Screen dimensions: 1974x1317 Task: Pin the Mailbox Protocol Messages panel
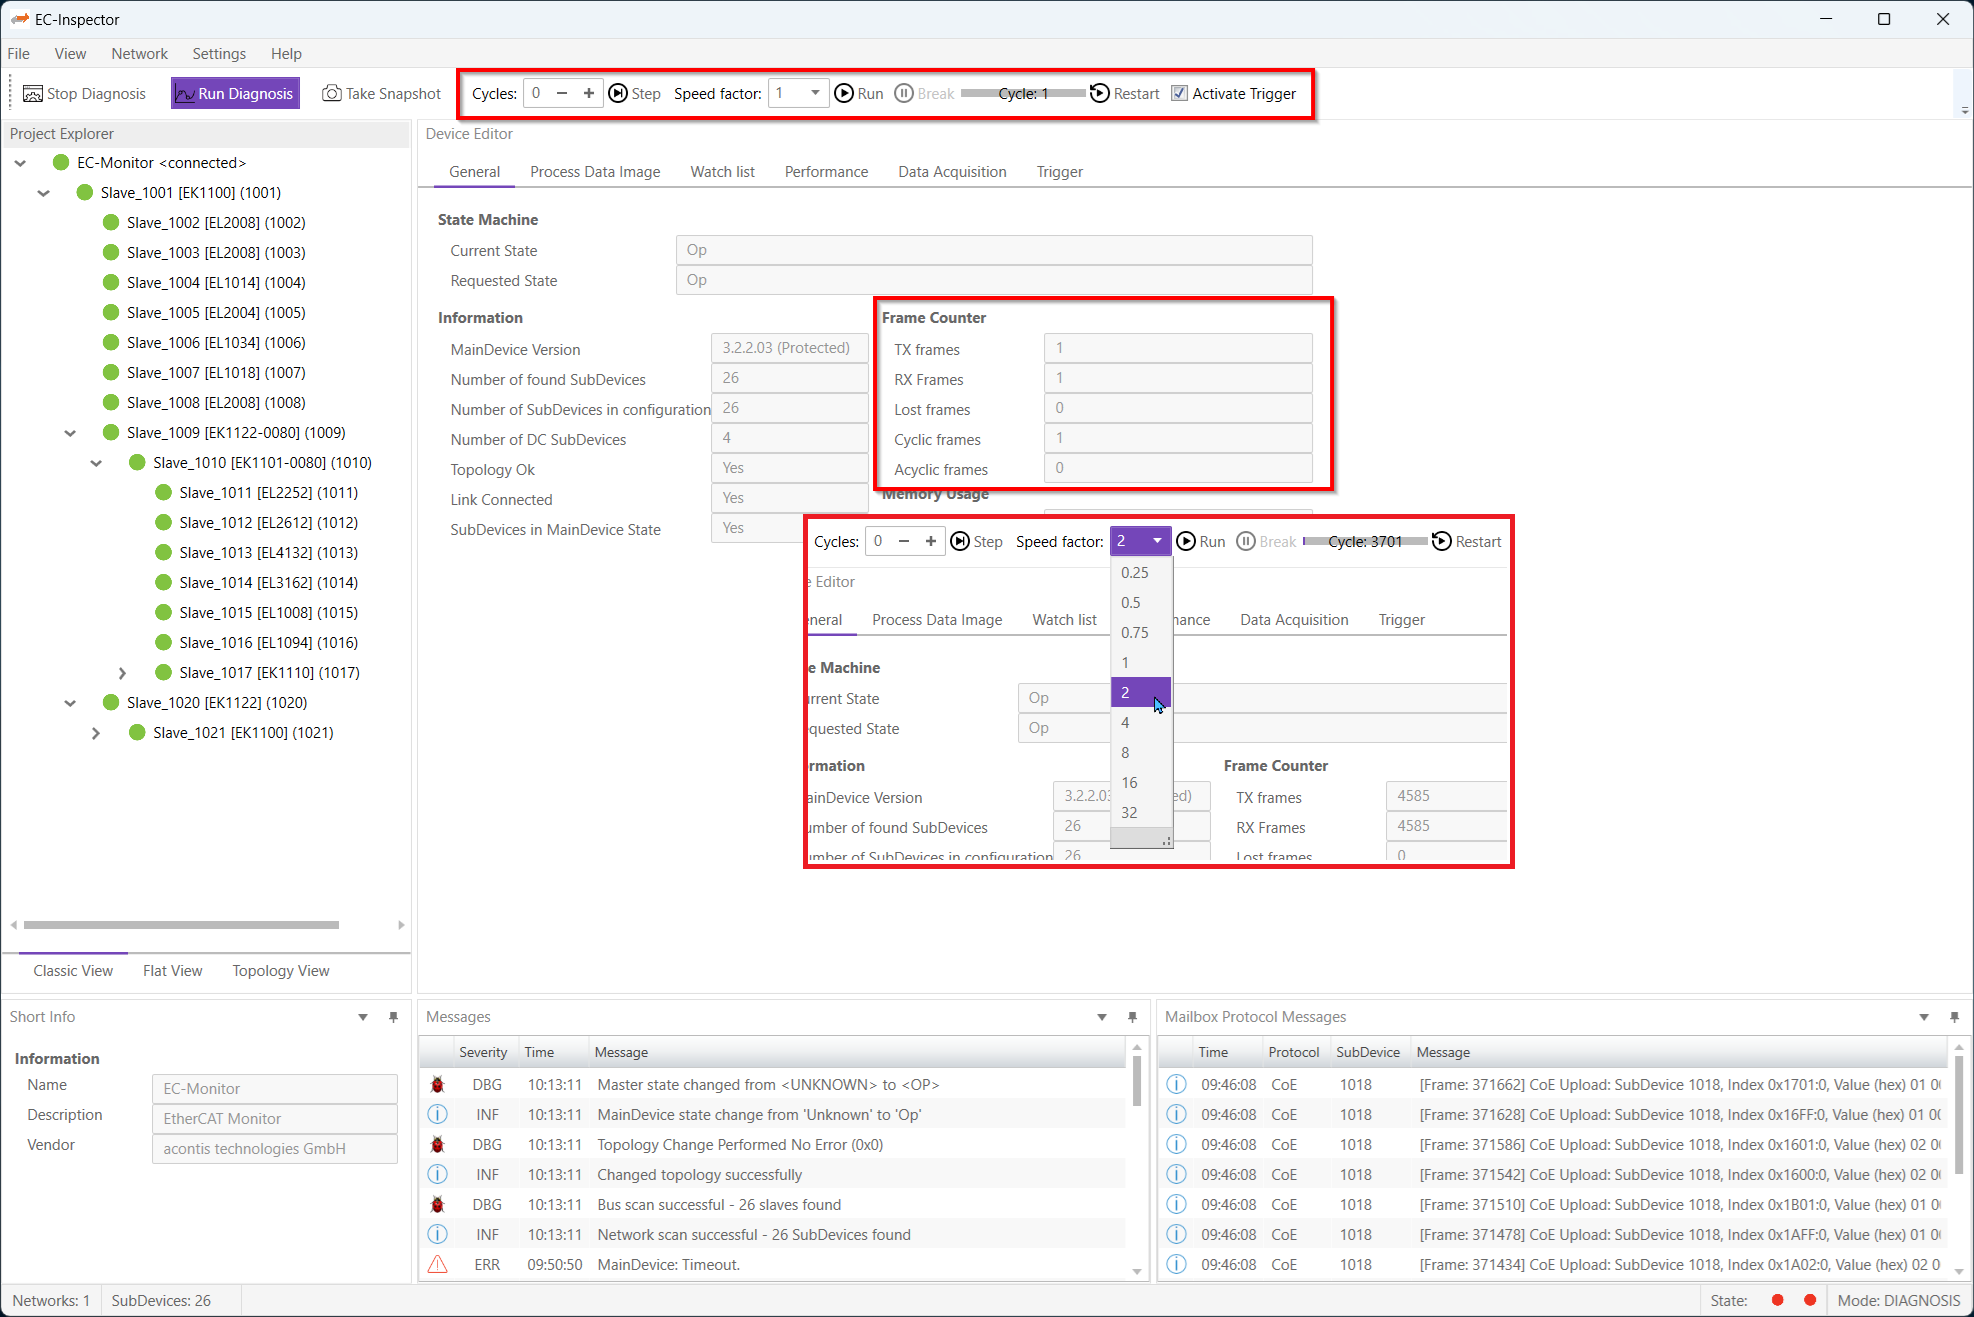point(1955,1016)
